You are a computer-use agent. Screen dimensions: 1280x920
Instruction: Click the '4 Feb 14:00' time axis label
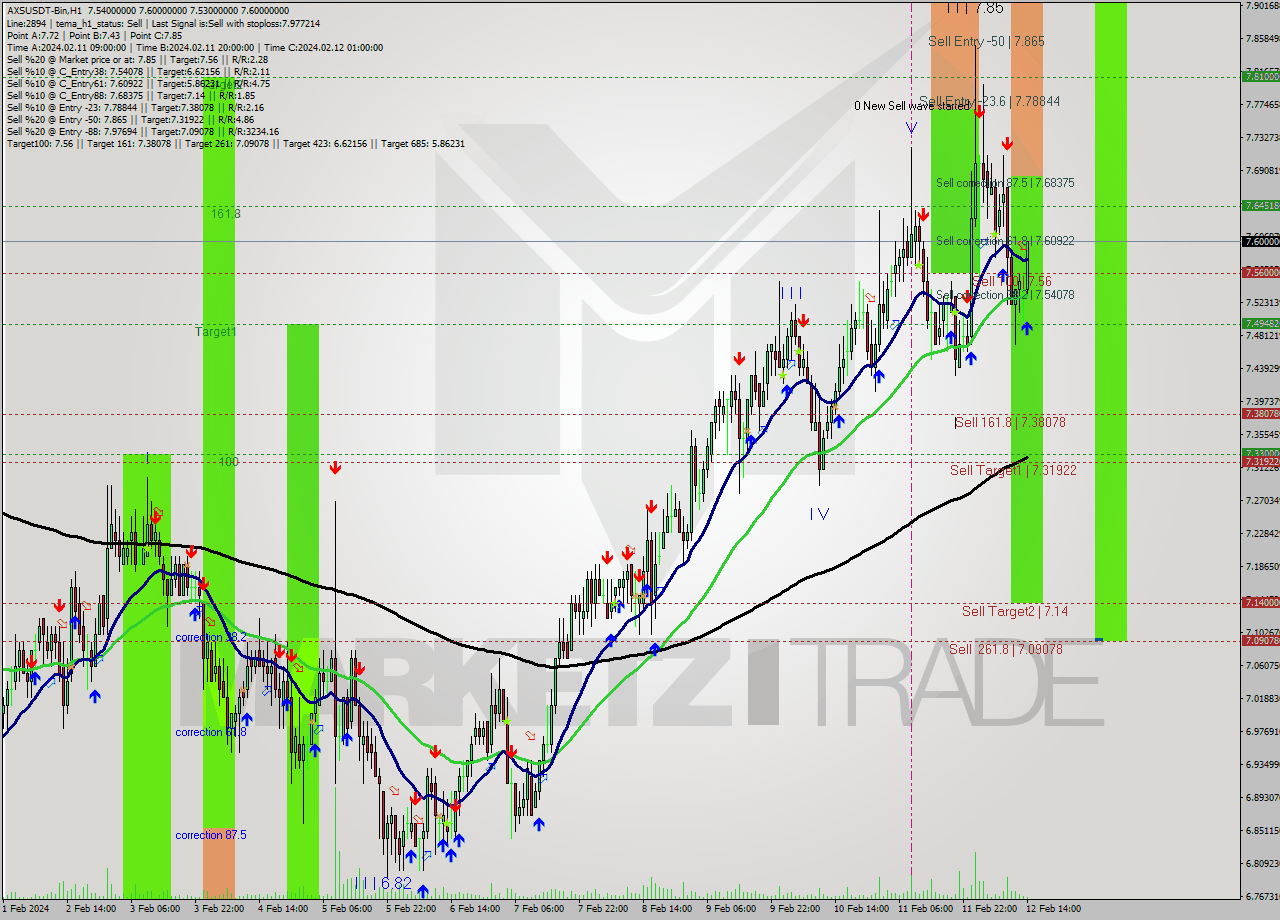[282, 909]
